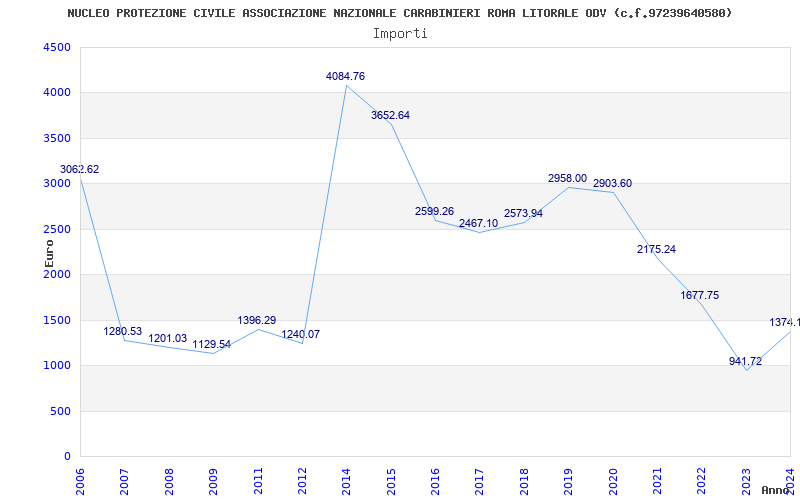Click the 2009 year axis label
This screenshot has width=800, height=500.
click(213, 482)
